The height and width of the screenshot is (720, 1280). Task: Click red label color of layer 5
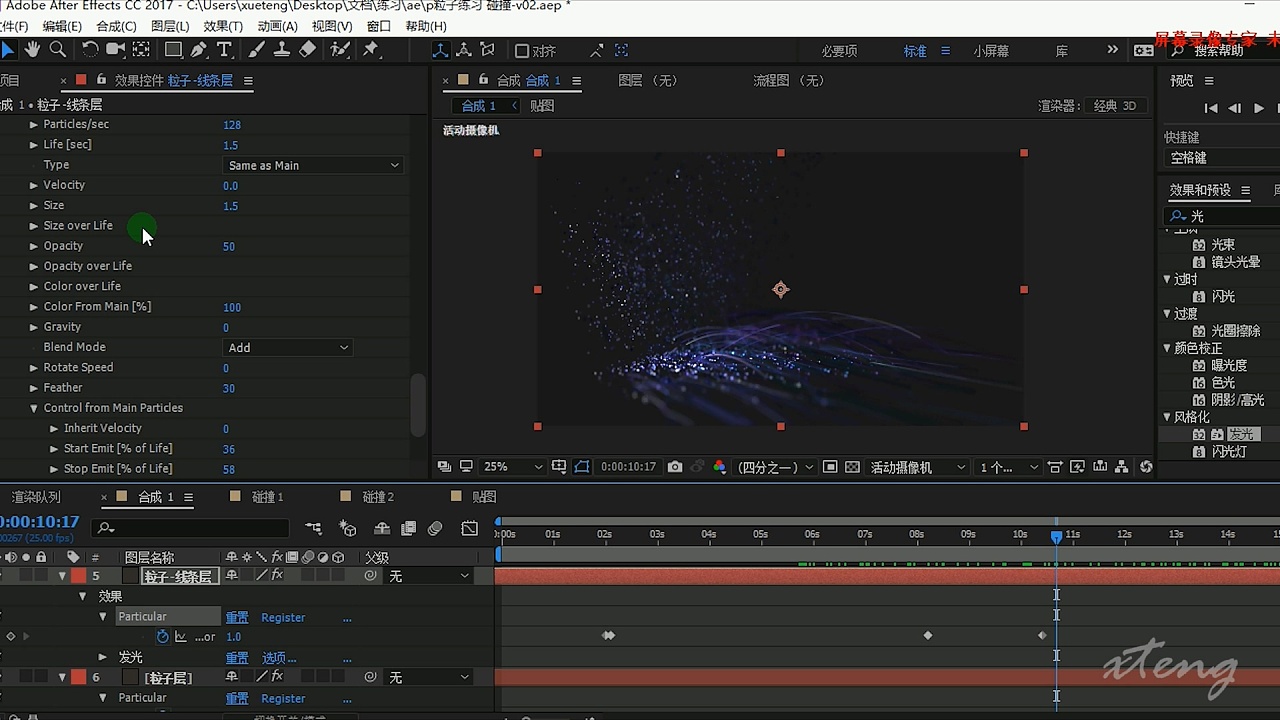coord(78,576)
